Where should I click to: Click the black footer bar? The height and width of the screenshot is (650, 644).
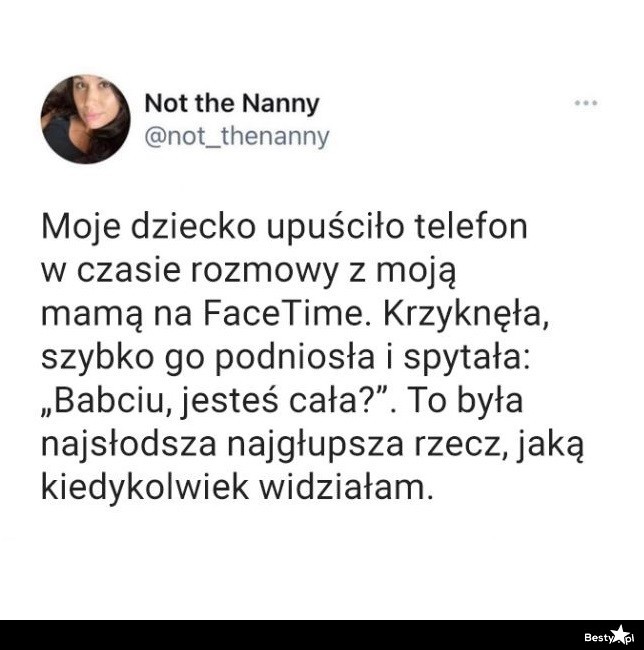322,635
